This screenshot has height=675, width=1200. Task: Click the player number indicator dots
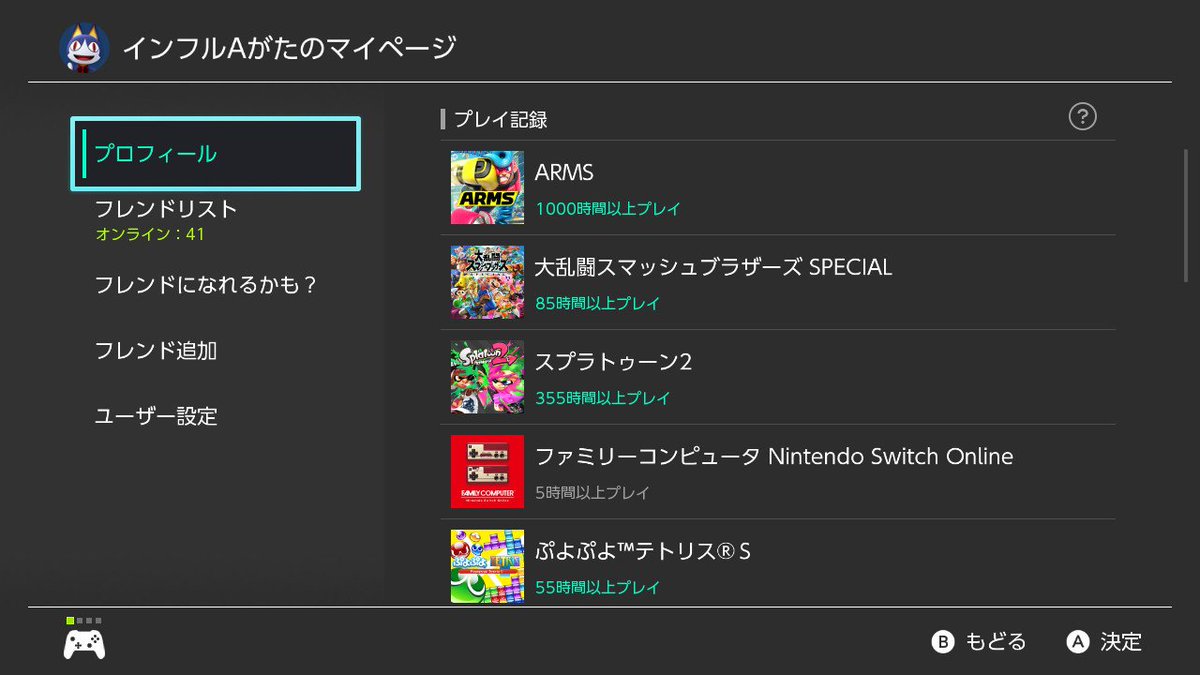point(84,621)
